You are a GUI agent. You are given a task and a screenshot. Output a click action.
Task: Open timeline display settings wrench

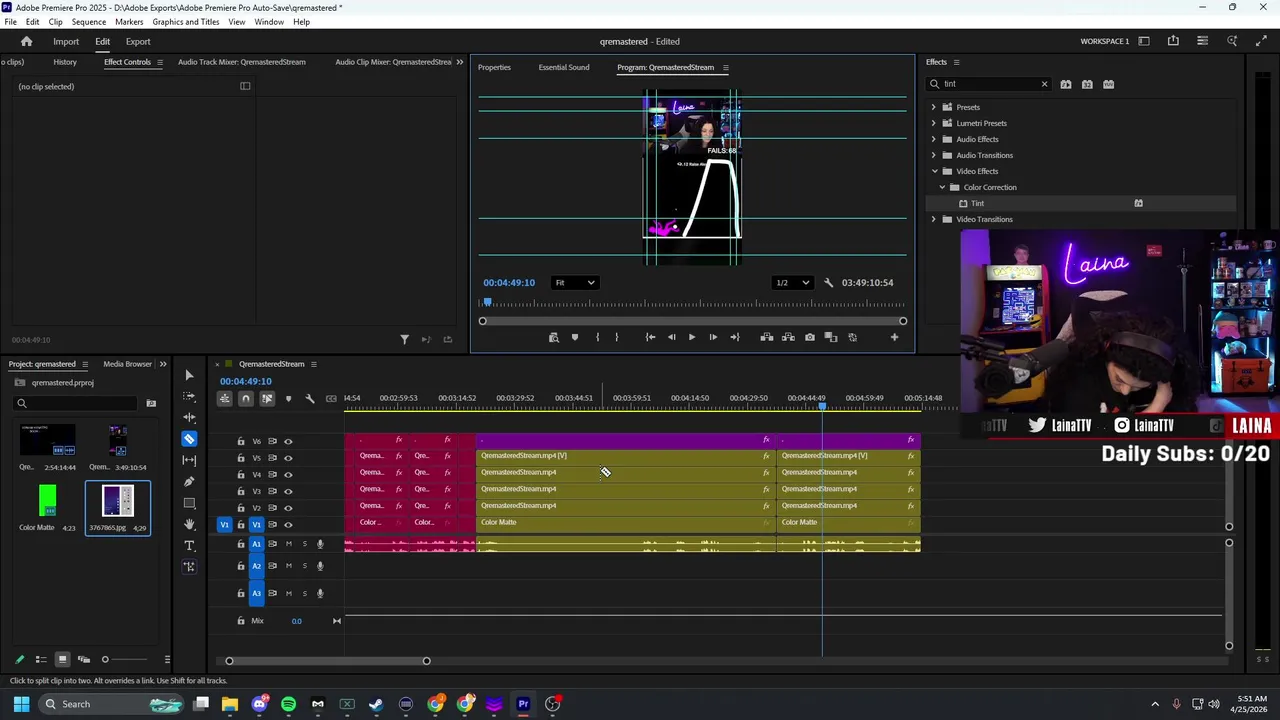[x=310, y=398]
